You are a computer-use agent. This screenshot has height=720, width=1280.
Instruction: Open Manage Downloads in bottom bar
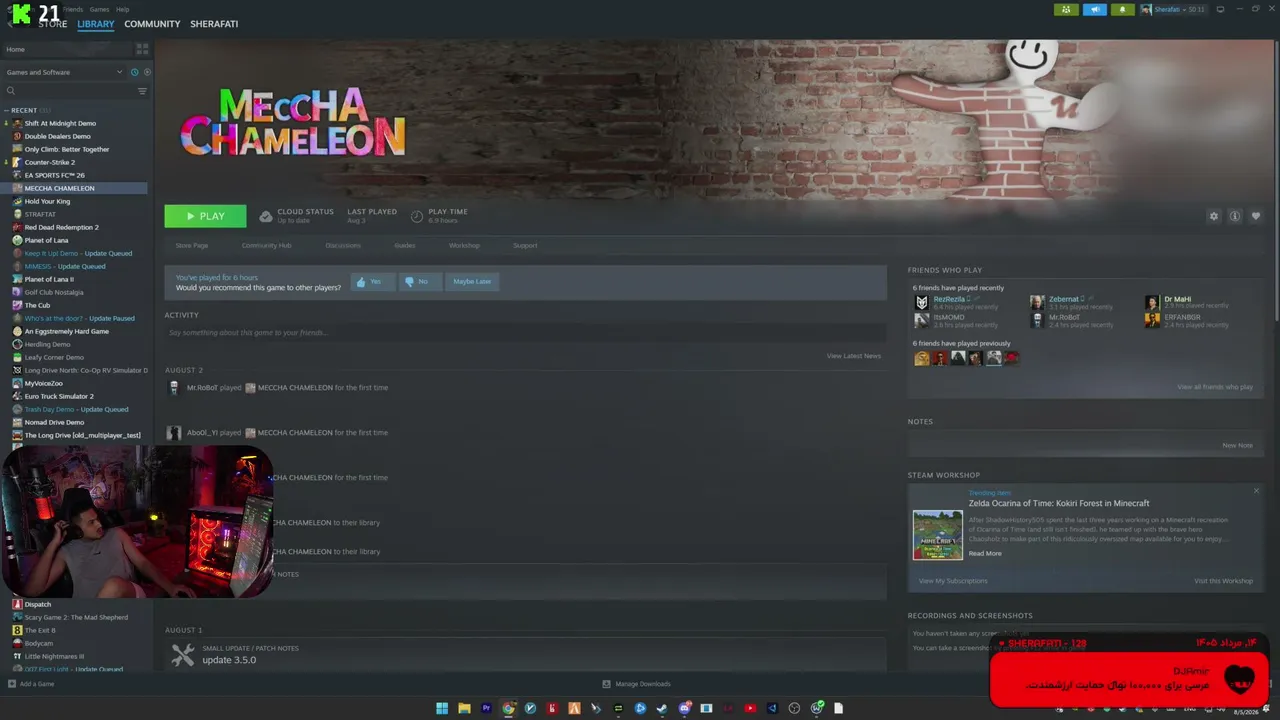pyautogui.click(x=636, y=684)
